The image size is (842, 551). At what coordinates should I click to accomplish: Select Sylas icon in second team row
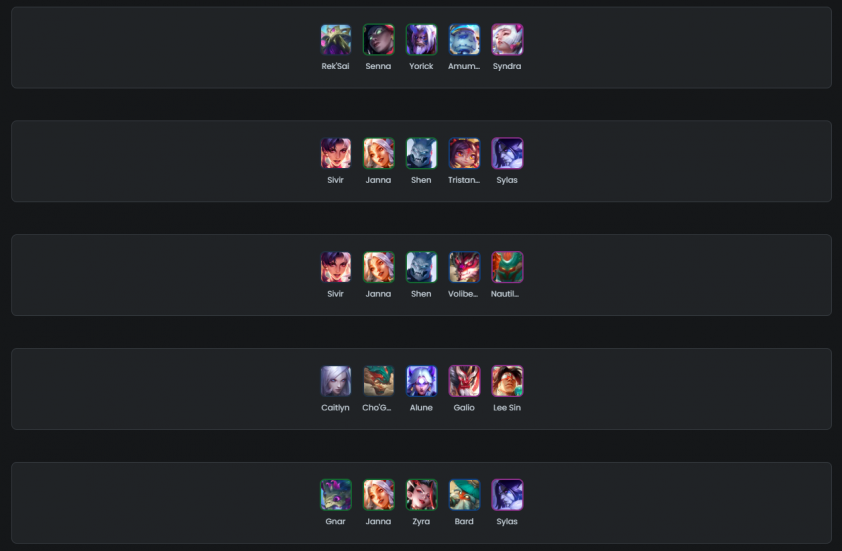point(507,154)
